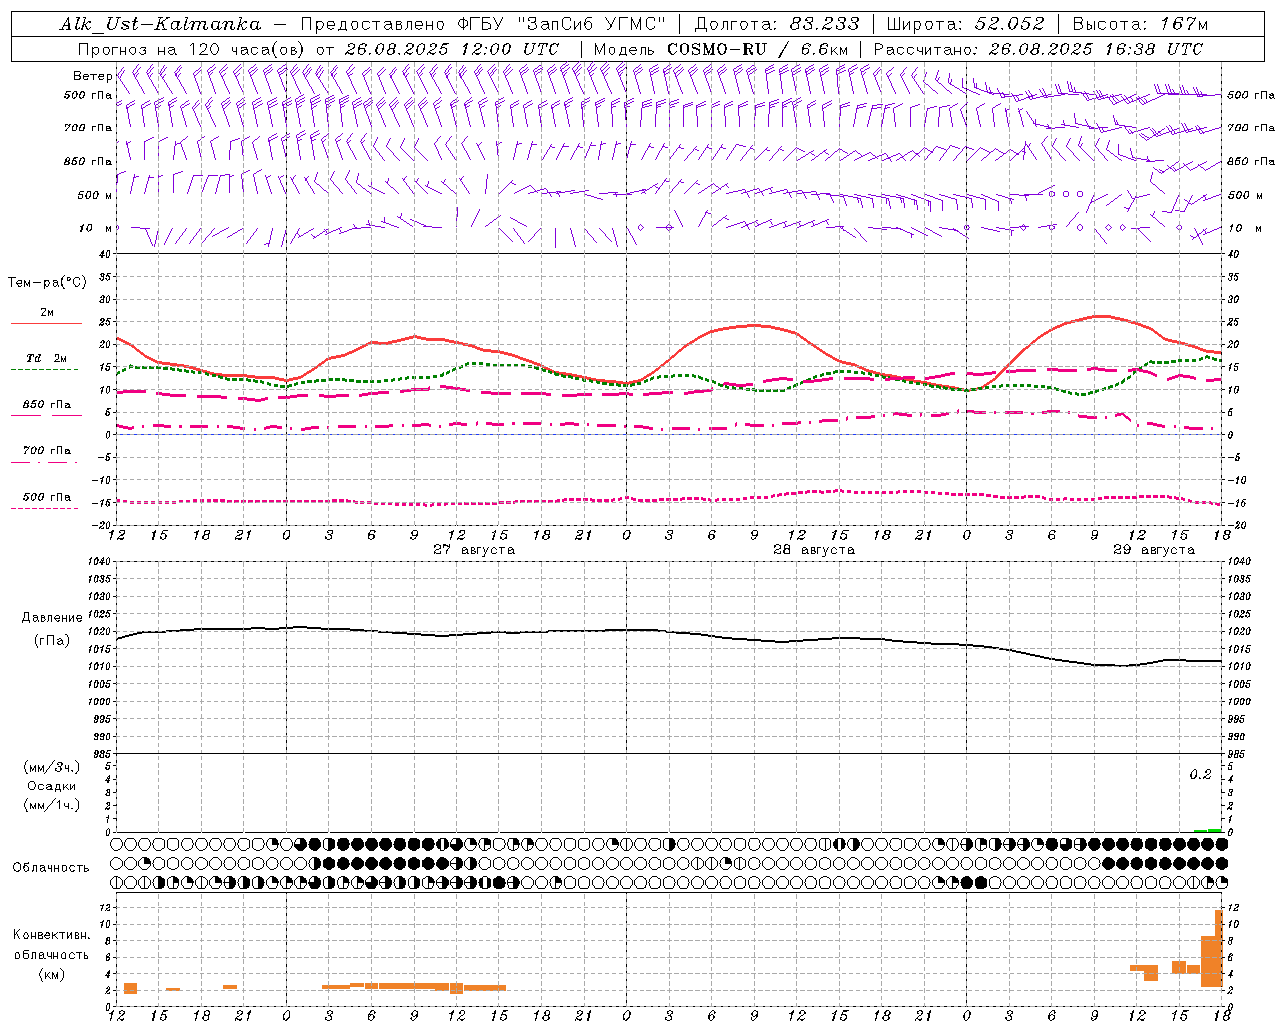Select the (мм/1ч.) precipitation unit label
This screenshot has height=1024, width=1280.
click(x=52, y=805)
